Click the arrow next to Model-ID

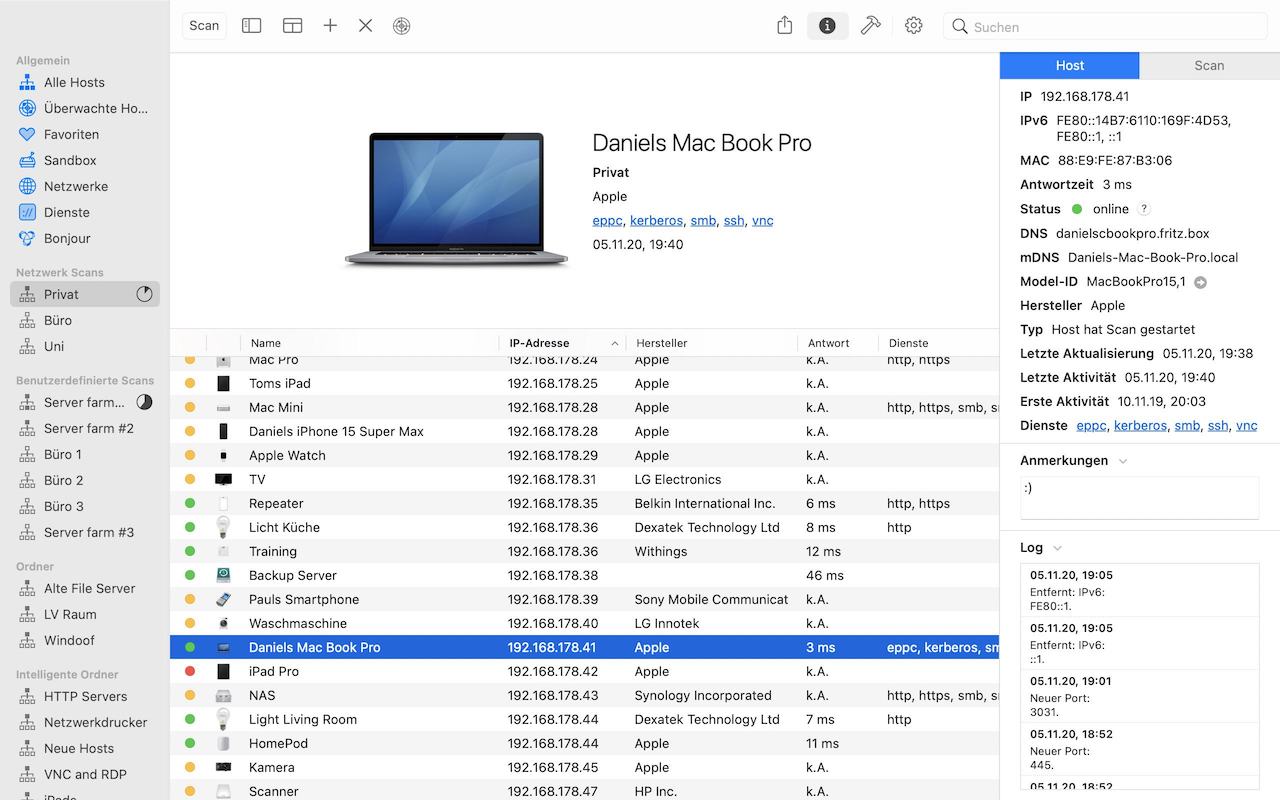(x=1201, y=282)
